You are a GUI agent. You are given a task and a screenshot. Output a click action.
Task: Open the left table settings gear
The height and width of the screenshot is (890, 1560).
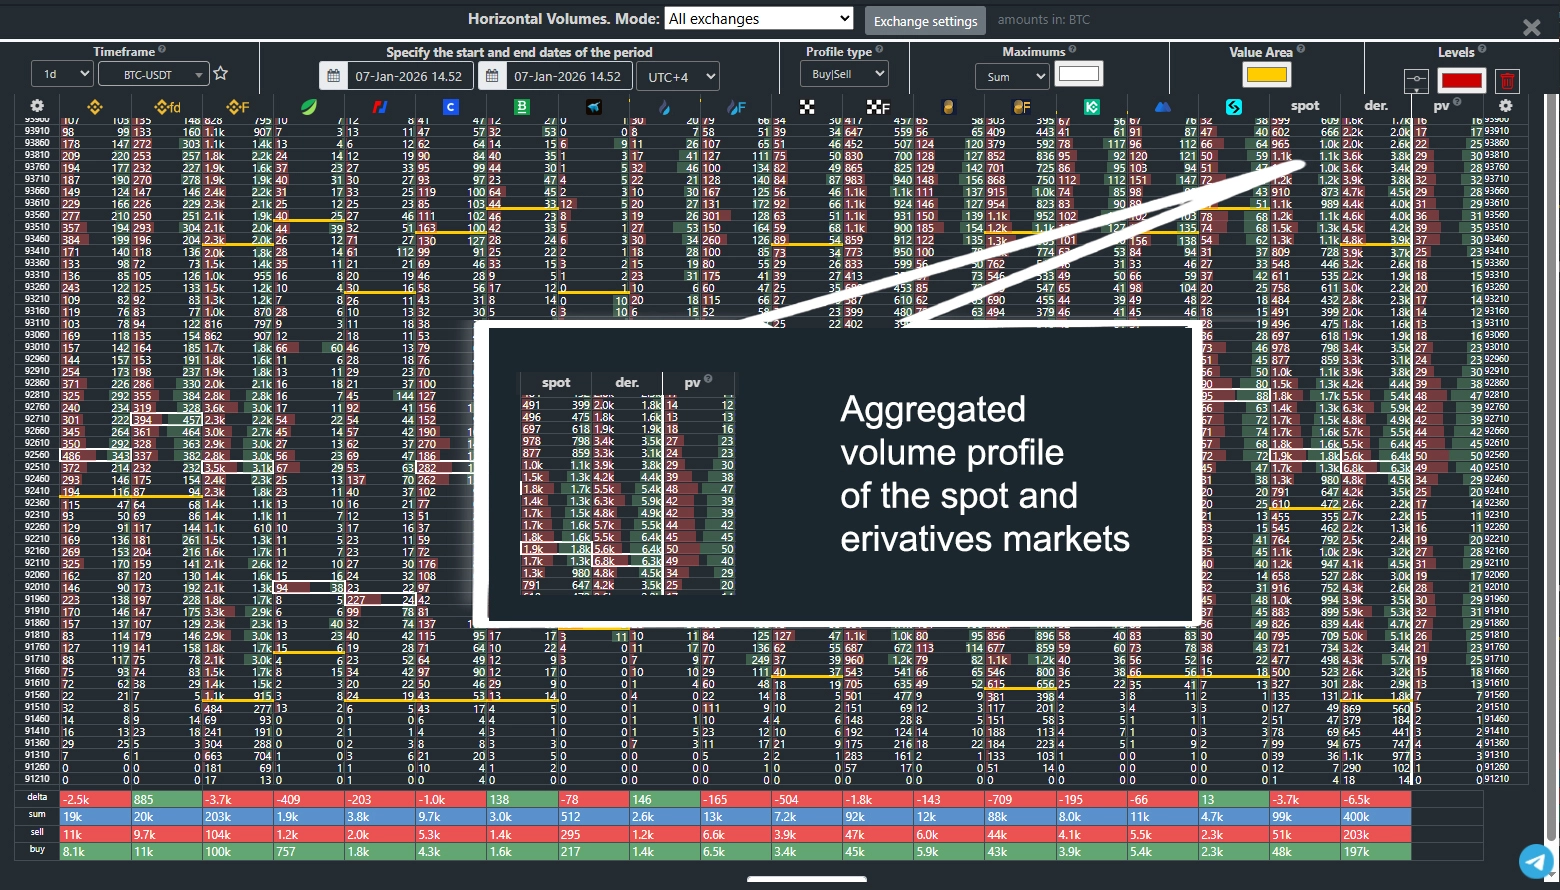pos(37,106)
